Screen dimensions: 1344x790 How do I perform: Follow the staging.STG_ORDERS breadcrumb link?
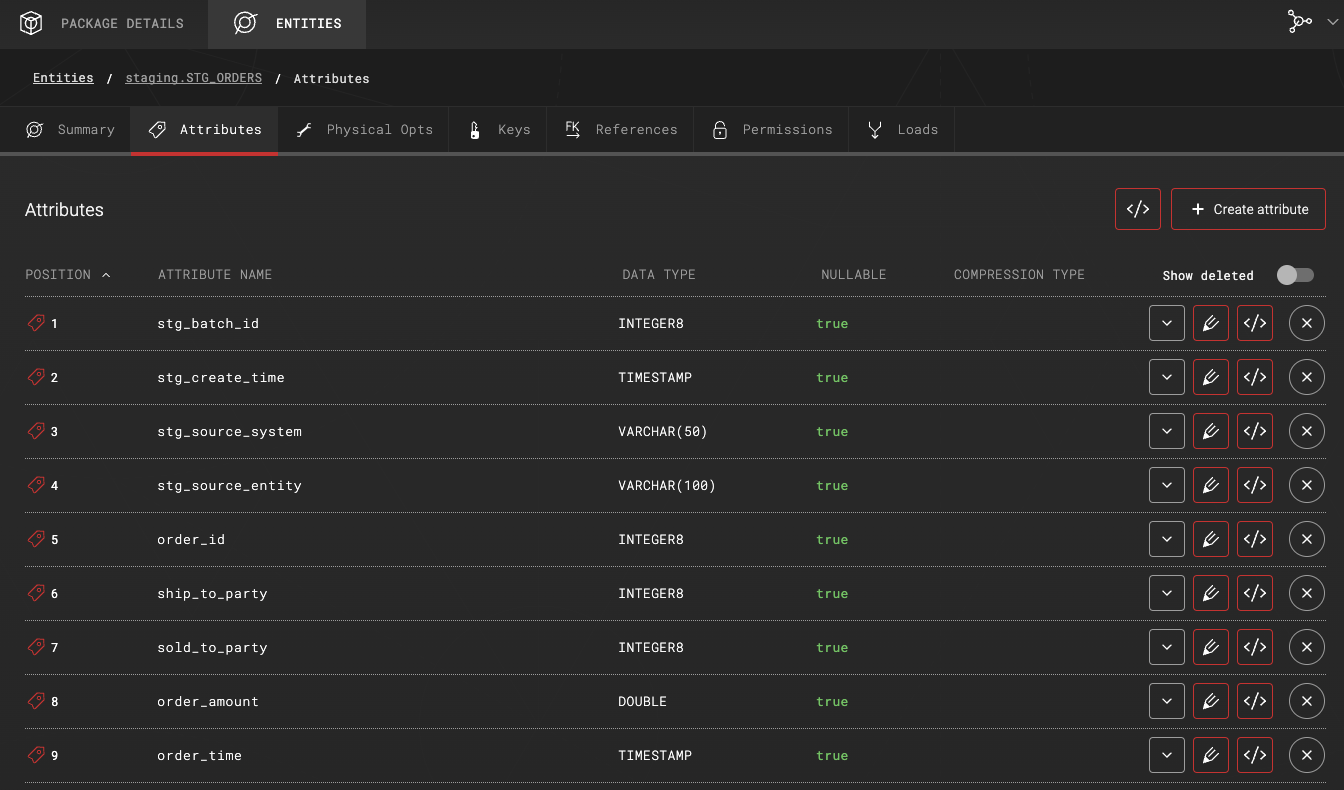(193, 78)
